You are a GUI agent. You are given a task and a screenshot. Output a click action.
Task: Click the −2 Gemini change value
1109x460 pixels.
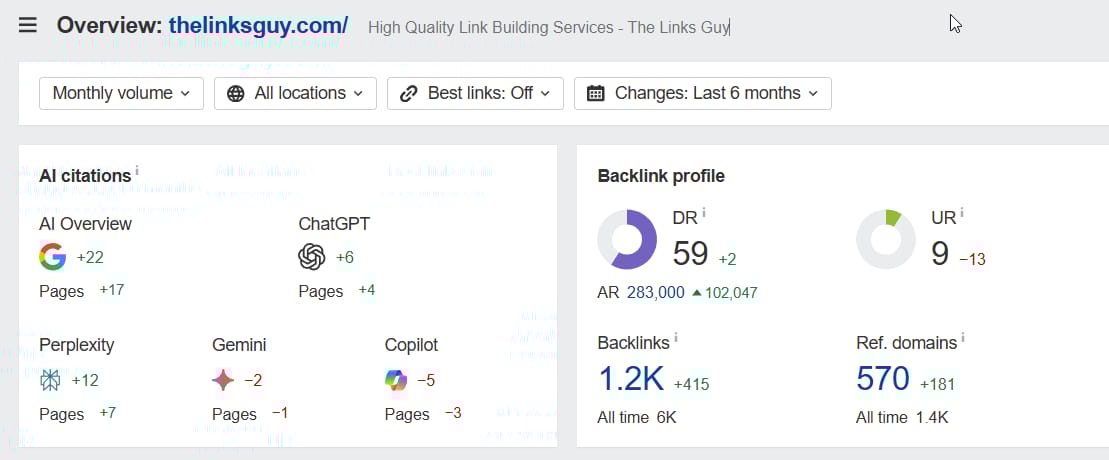(253, 381)
